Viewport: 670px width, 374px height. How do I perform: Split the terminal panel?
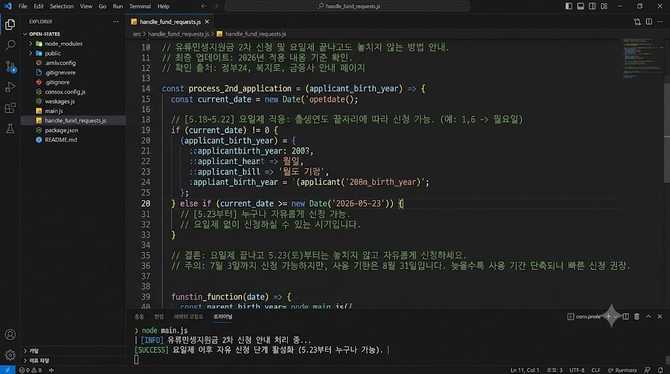pyautogui.click(x=626, y=316)
